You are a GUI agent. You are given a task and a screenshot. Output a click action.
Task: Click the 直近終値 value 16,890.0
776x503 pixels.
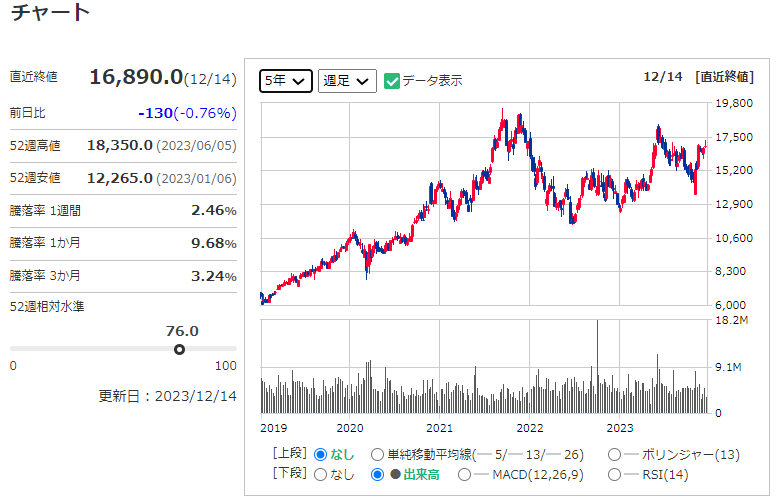click(136, 77)
